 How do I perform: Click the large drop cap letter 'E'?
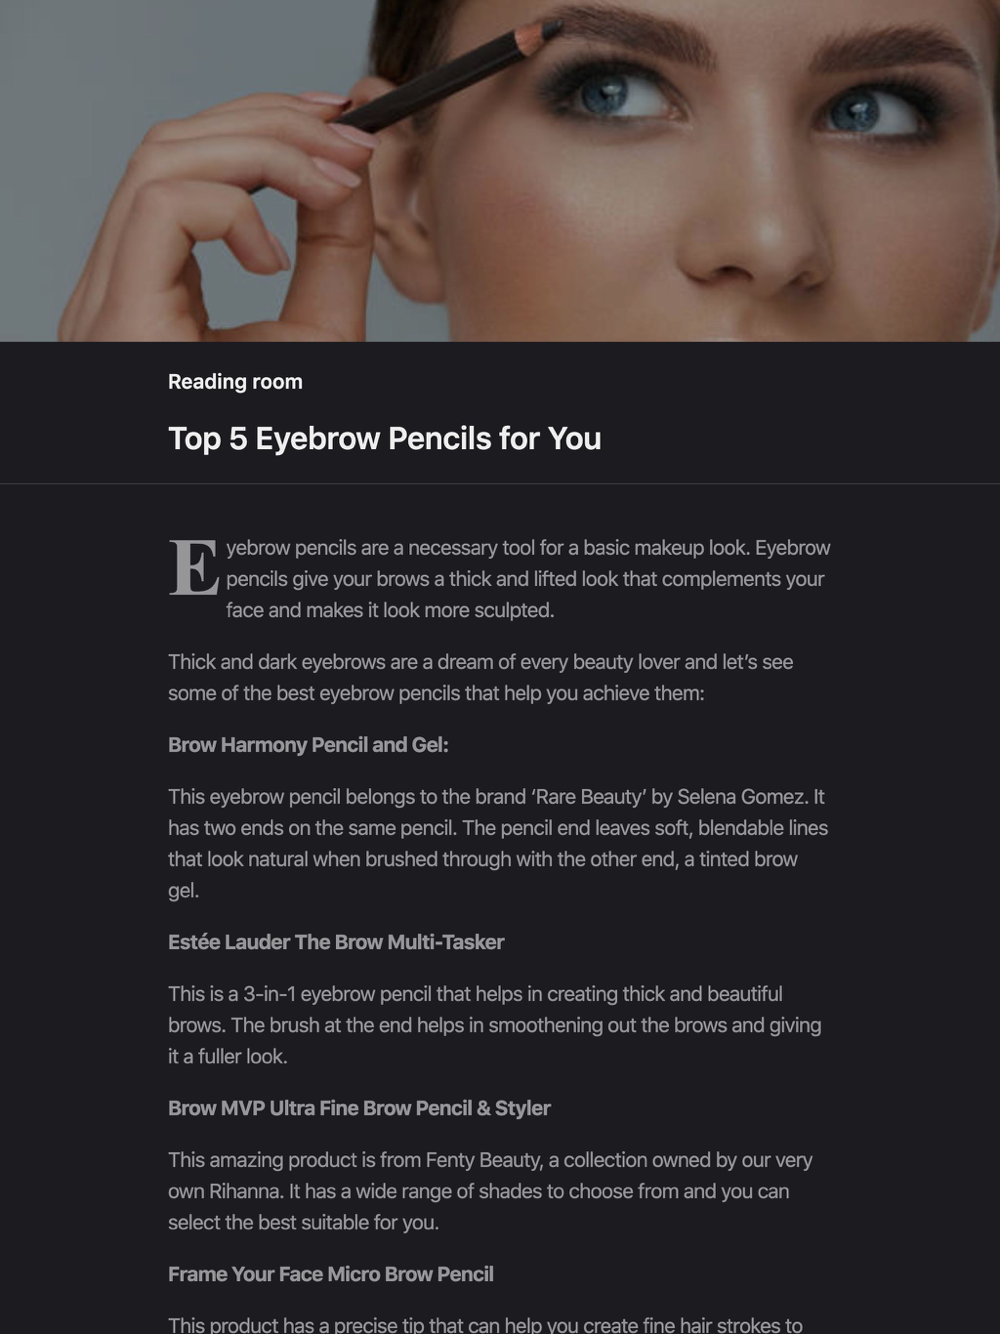193,569
